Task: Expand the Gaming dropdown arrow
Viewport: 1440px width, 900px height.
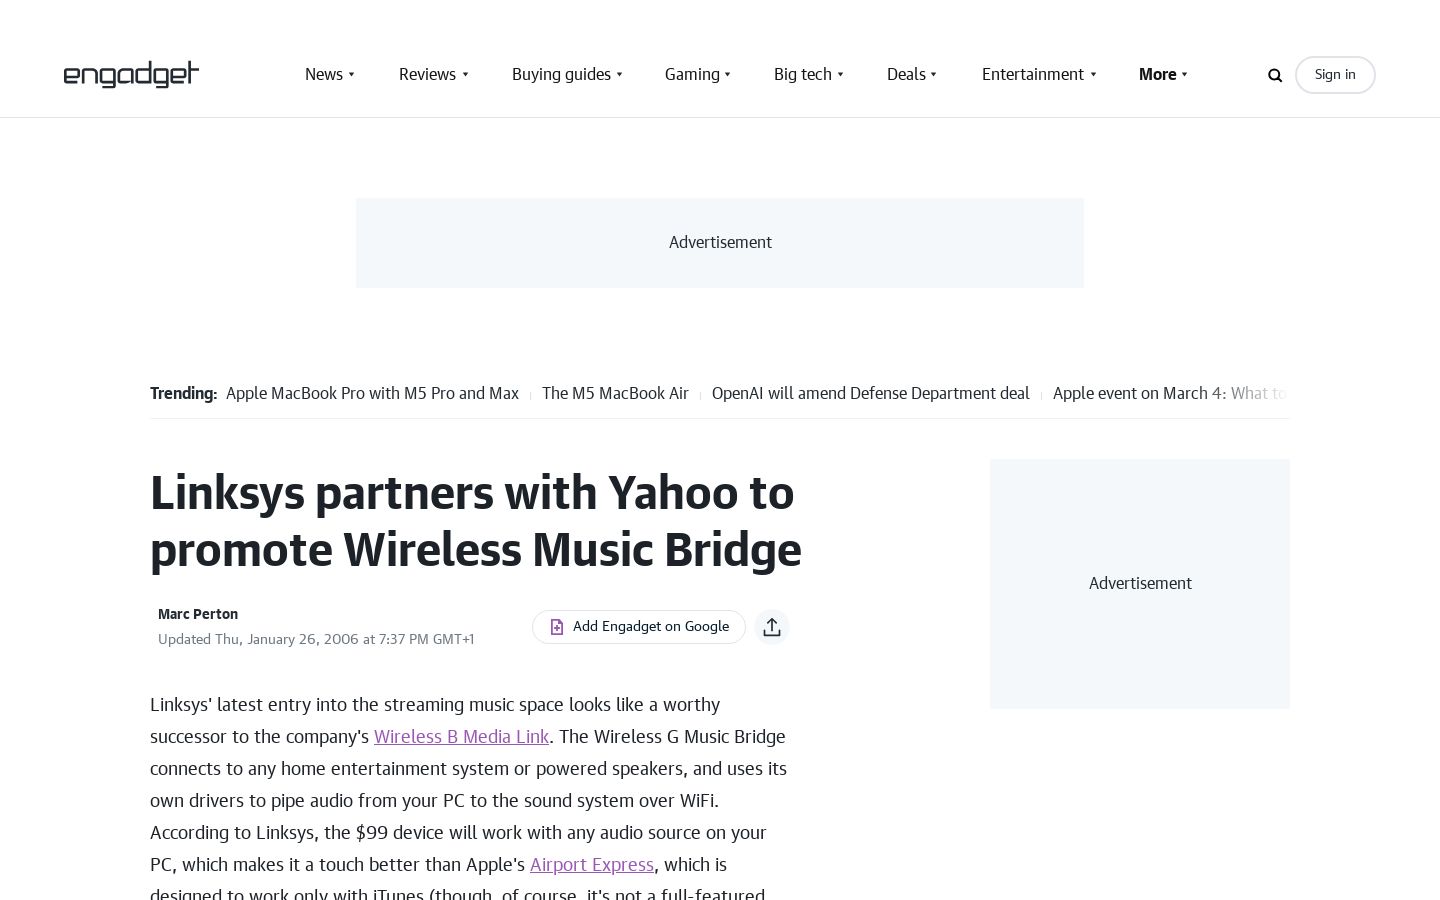Action: [x=727, y=75]
